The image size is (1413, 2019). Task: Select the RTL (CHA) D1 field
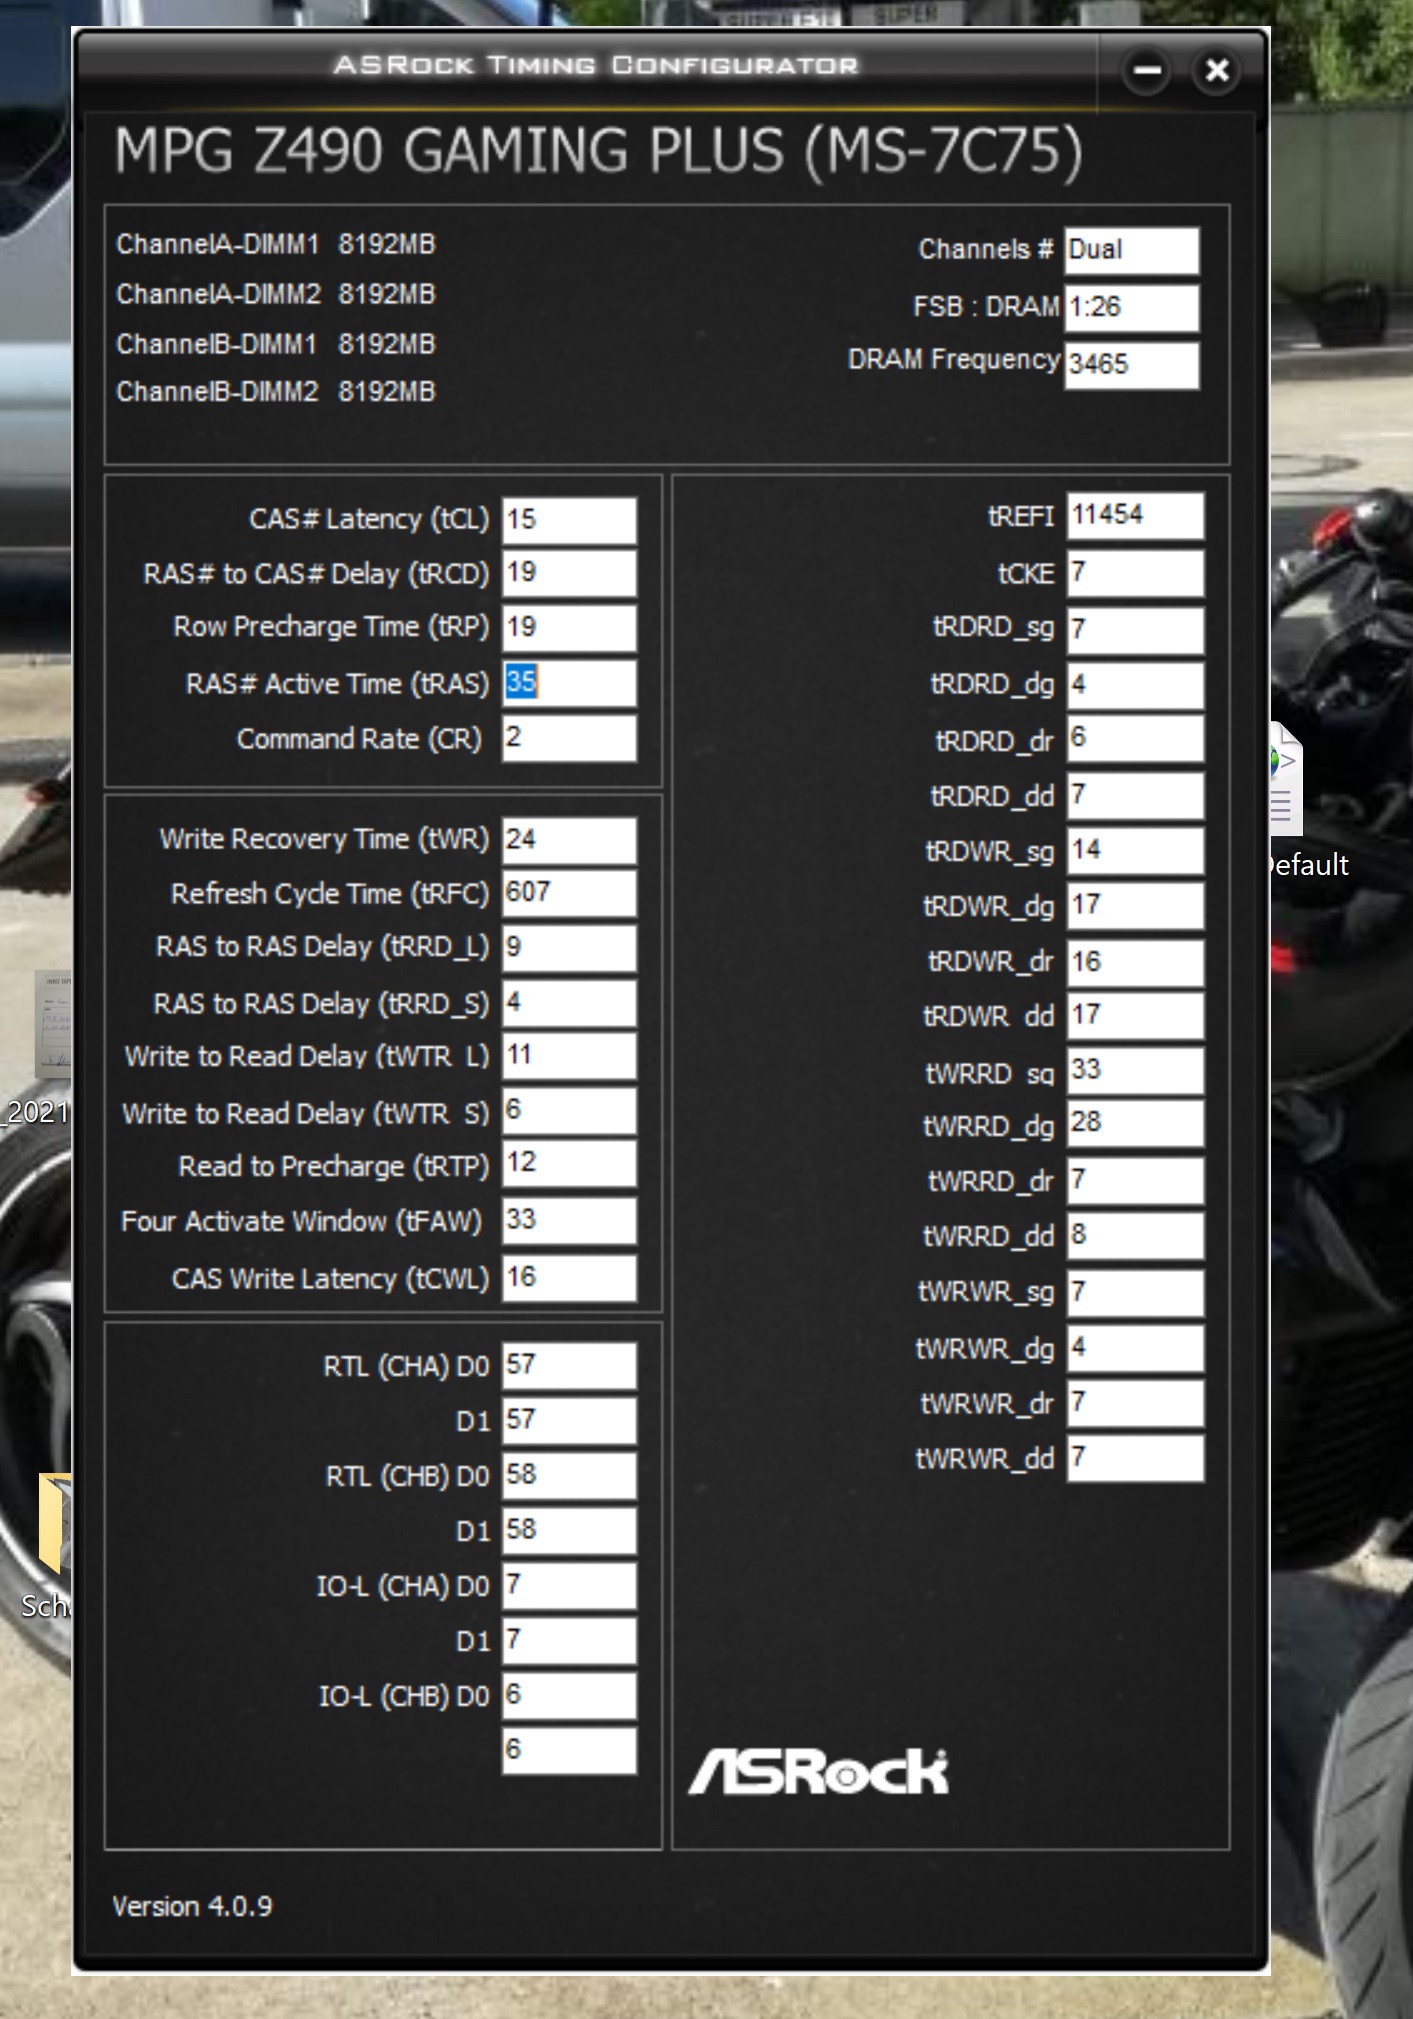pos(569,1421)
